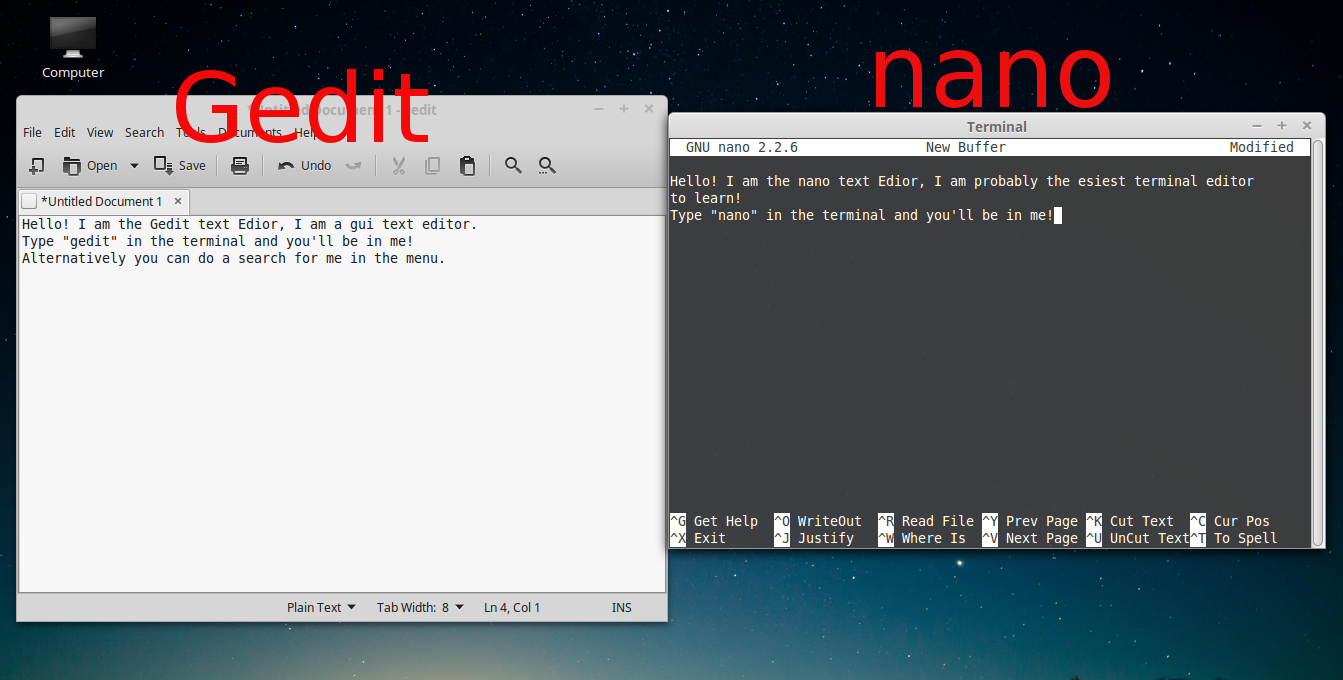Open Gedit Edit menu
This screenshot has height=680, width=1343.
point(64,132)
